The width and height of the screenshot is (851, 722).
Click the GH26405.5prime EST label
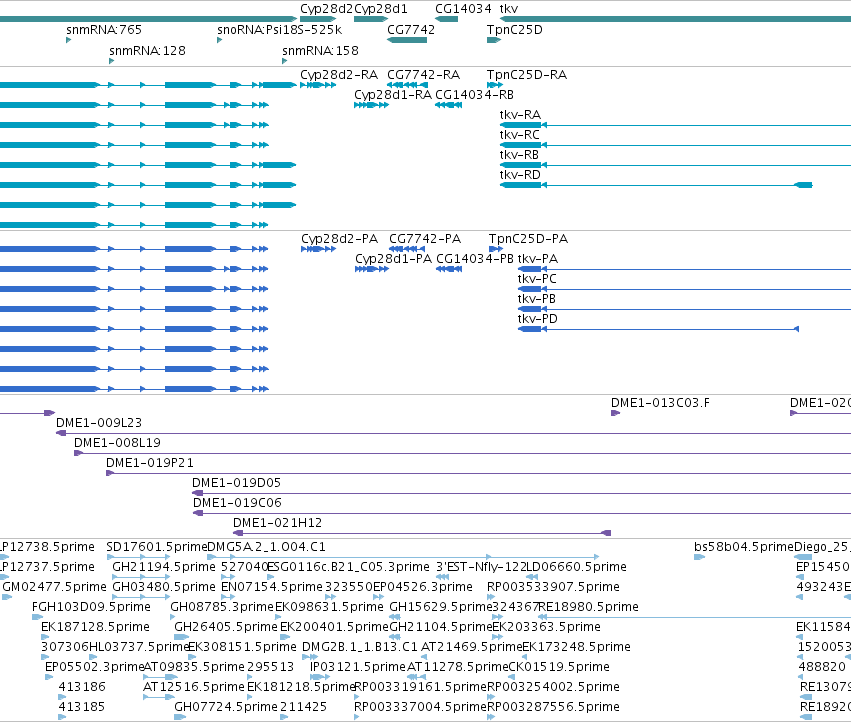click(x=226, y=628)
